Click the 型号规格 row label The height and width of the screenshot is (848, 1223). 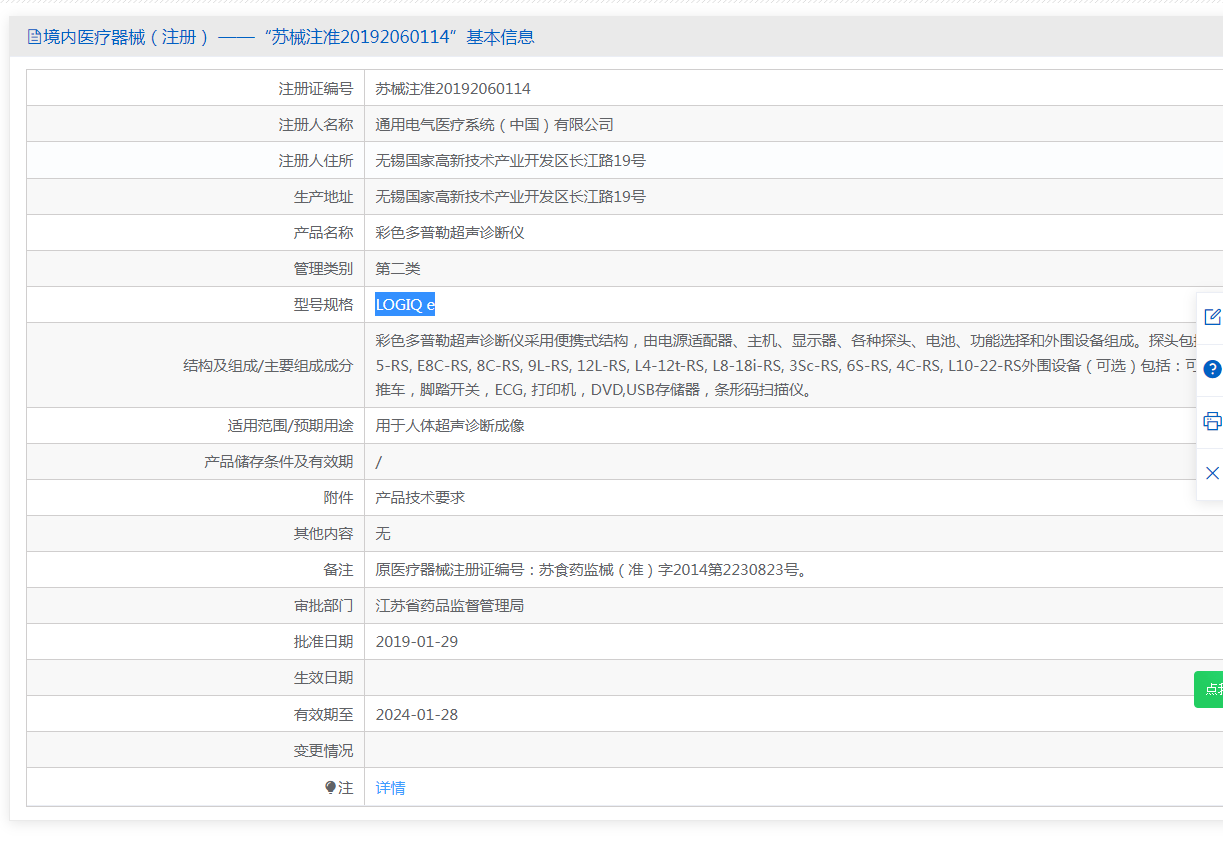click(x=323, y=305)
